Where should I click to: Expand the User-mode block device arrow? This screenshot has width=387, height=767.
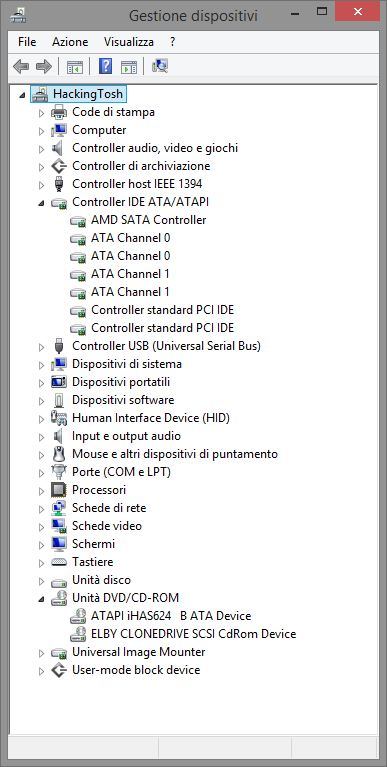(42, 672)
